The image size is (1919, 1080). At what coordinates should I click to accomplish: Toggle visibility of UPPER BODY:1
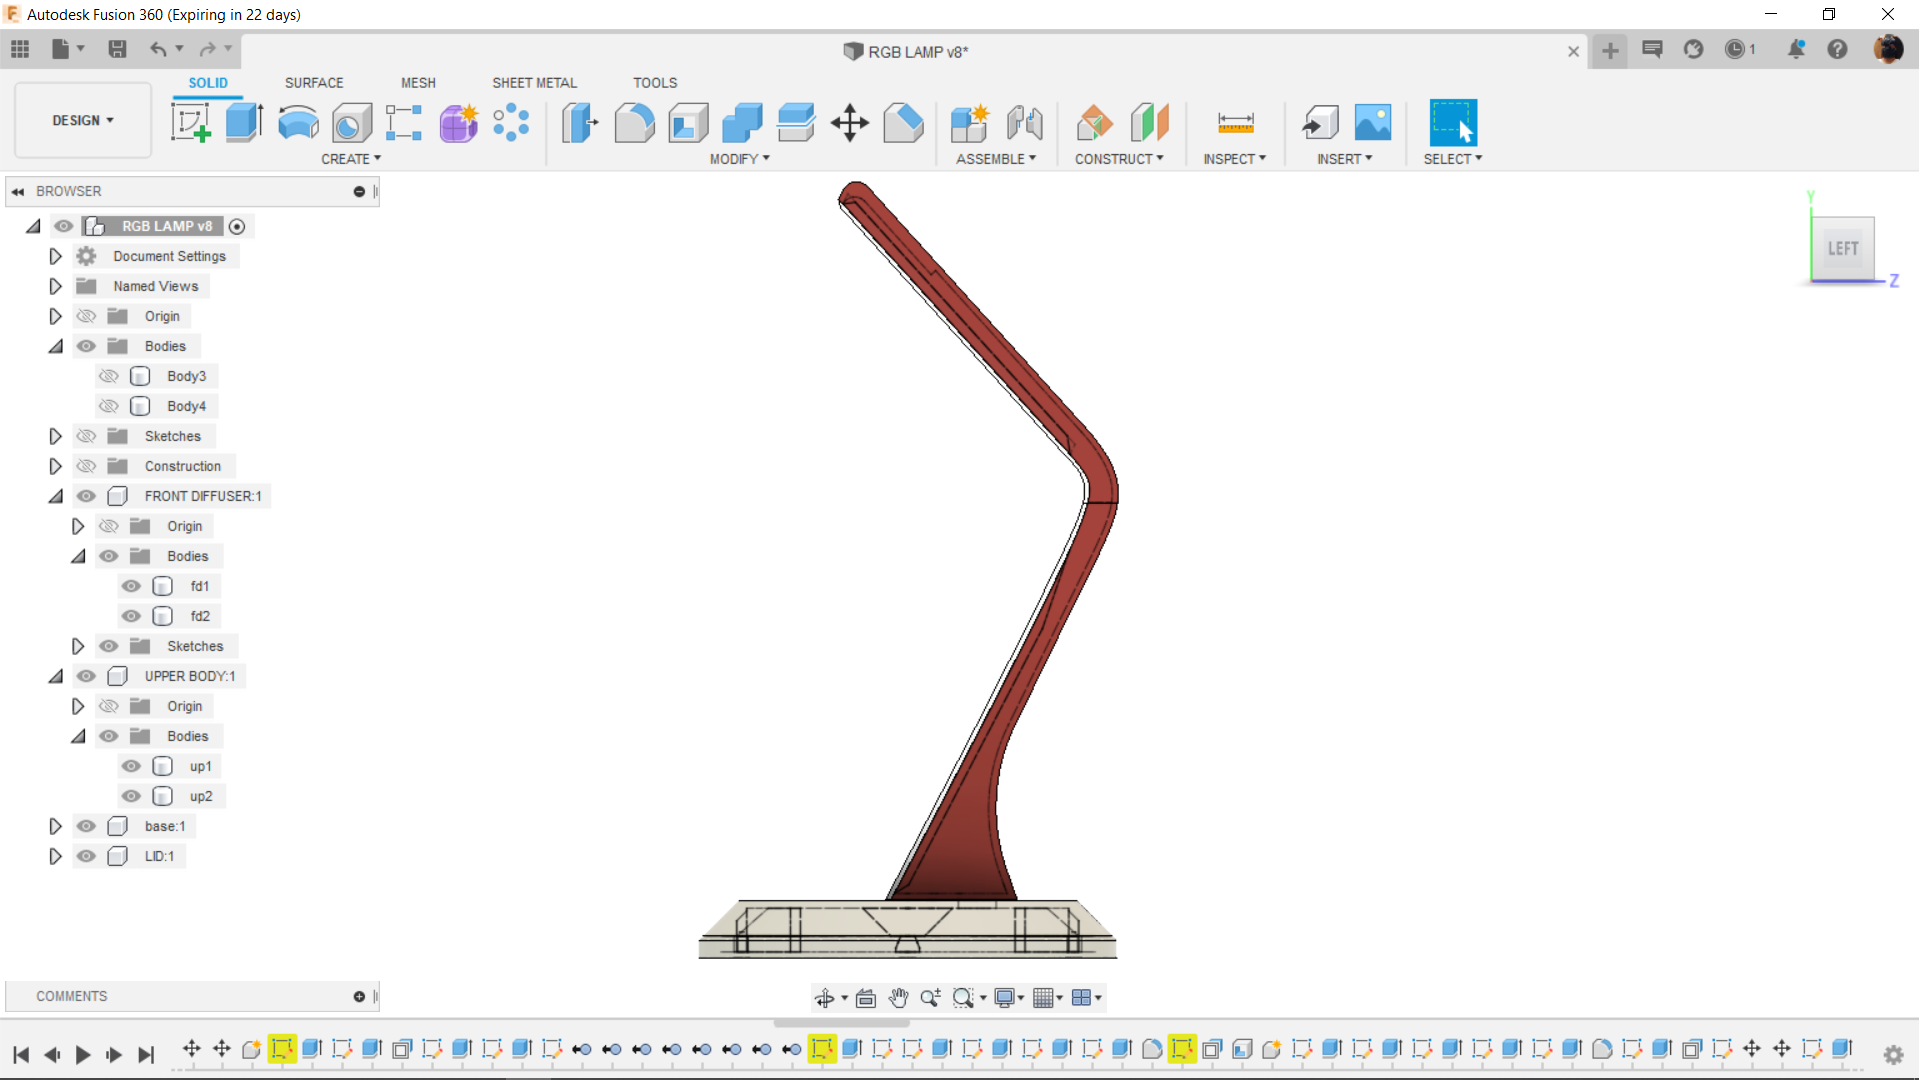(x=87, y=676)
